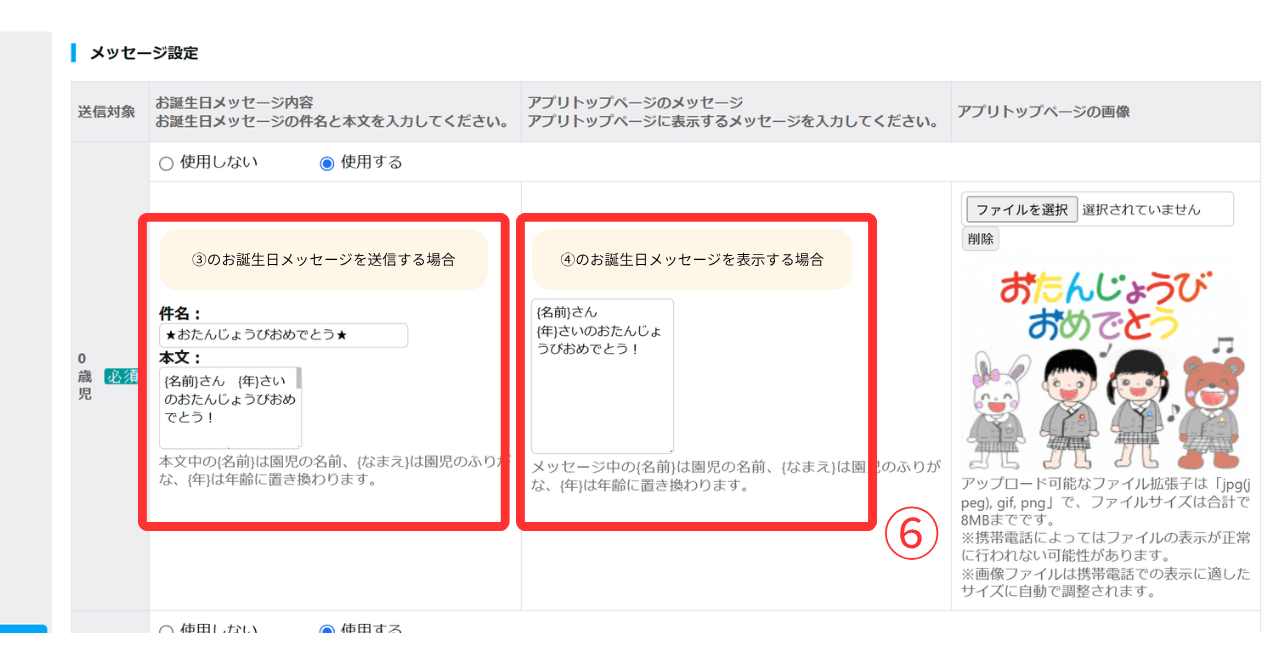Focus the 件名 subject input field

283,335
